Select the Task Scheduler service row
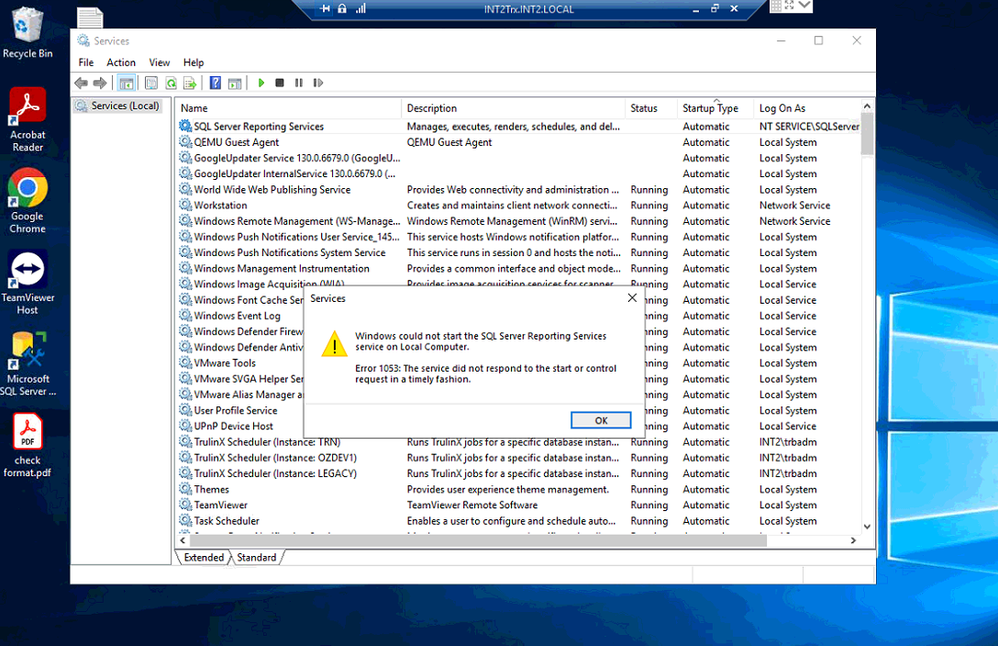 [x=519, y=521]
